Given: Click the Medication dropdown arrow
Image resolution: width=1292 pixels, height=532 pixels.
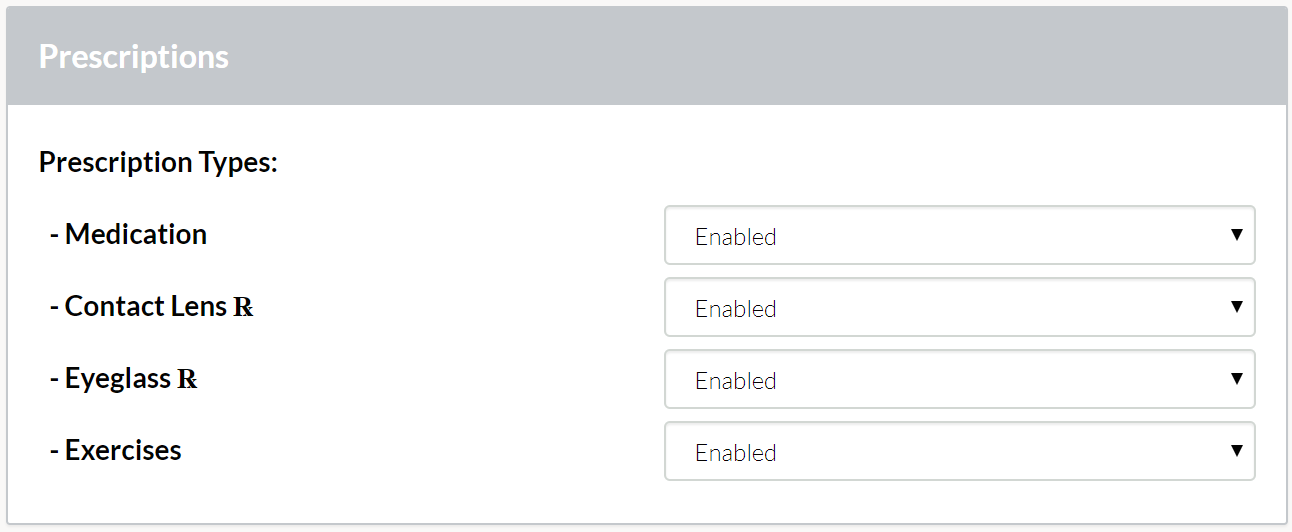Looking at the screenshot, I should (1237, 235).
